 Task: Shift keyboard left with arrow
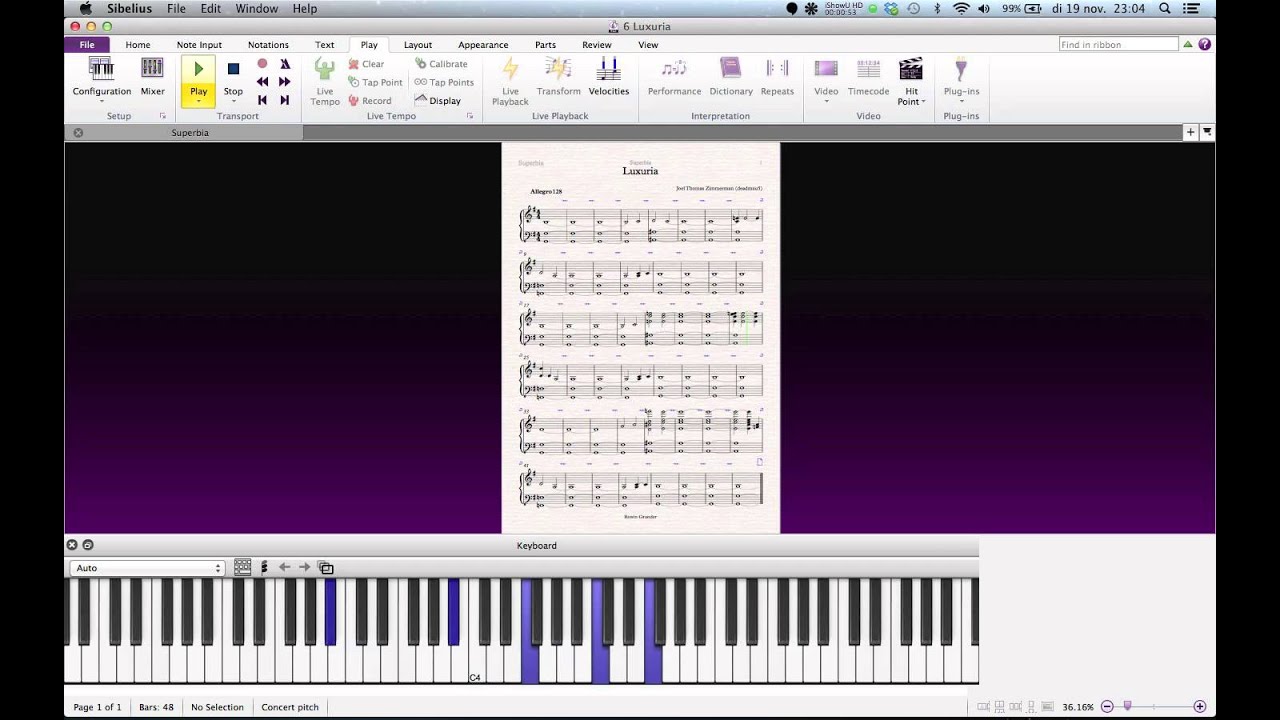(x=284, y=567)
